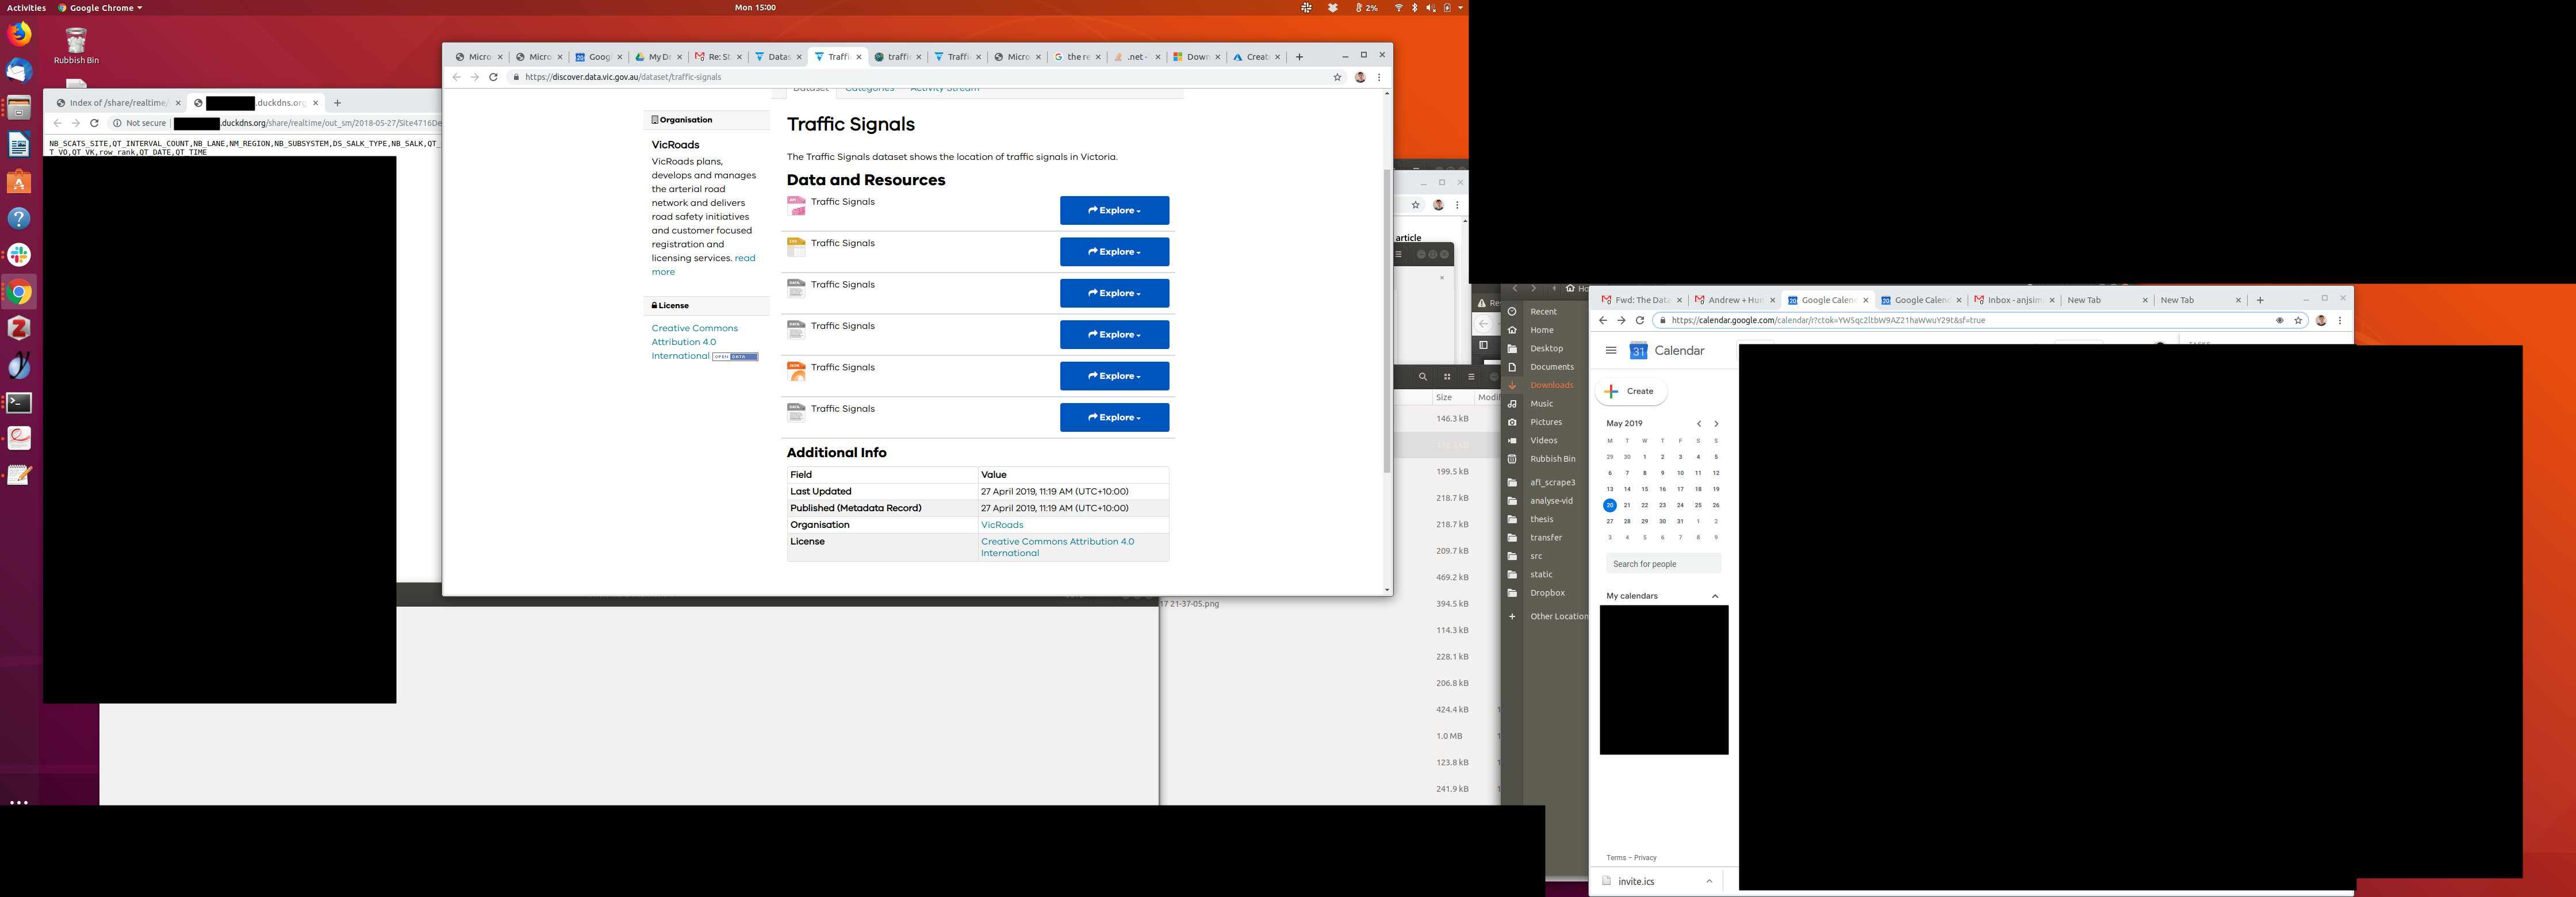The width and height of the screenshot is (2576, 897).
Task: Open Explore dropdown for first Traffic Signals resource
Action: [1114, 211]
